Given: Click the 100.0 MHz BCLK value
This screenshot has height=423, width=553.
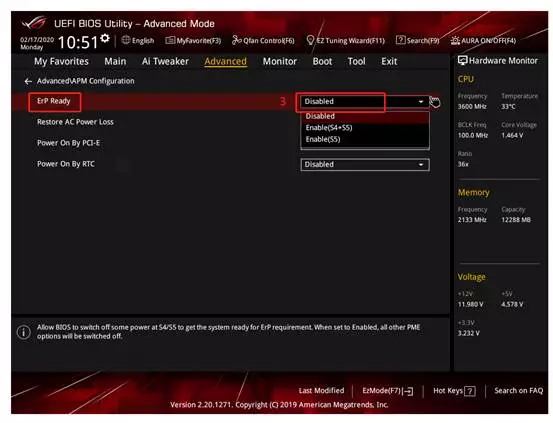Looking at the screenshot, I should pos(473,135).
